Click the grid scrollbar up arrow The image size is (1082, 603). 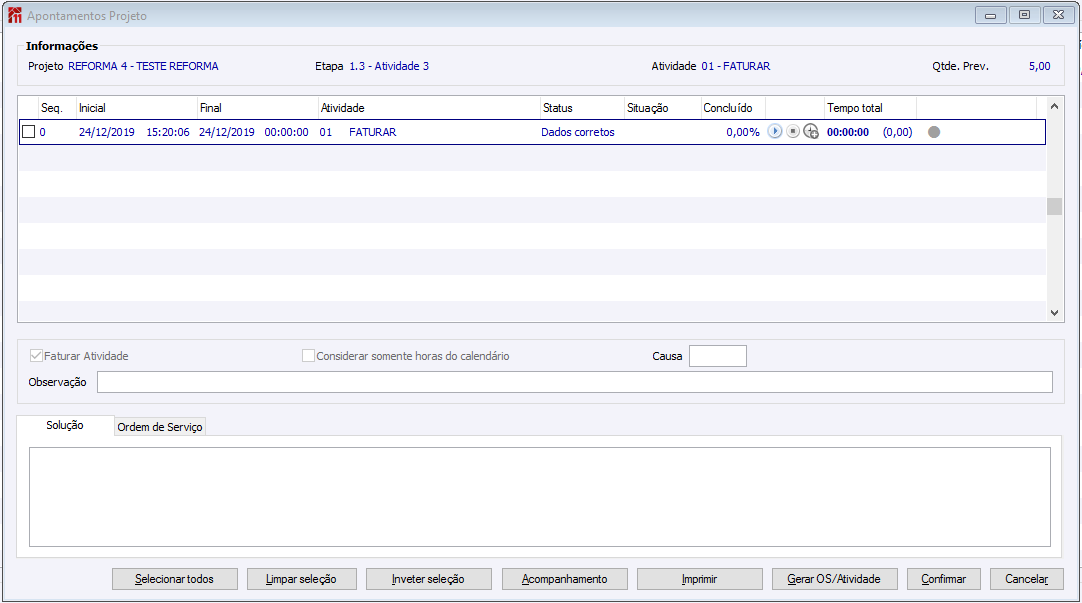1054,106
